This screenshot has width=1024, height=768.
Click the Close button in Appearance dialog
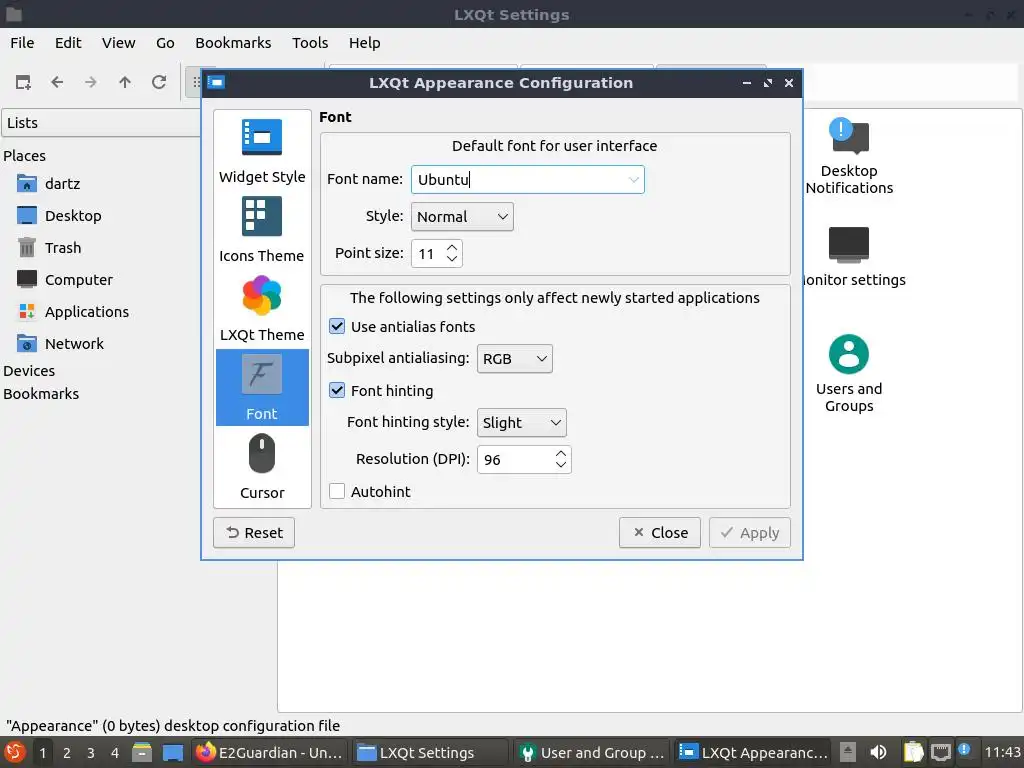[660, 533]
